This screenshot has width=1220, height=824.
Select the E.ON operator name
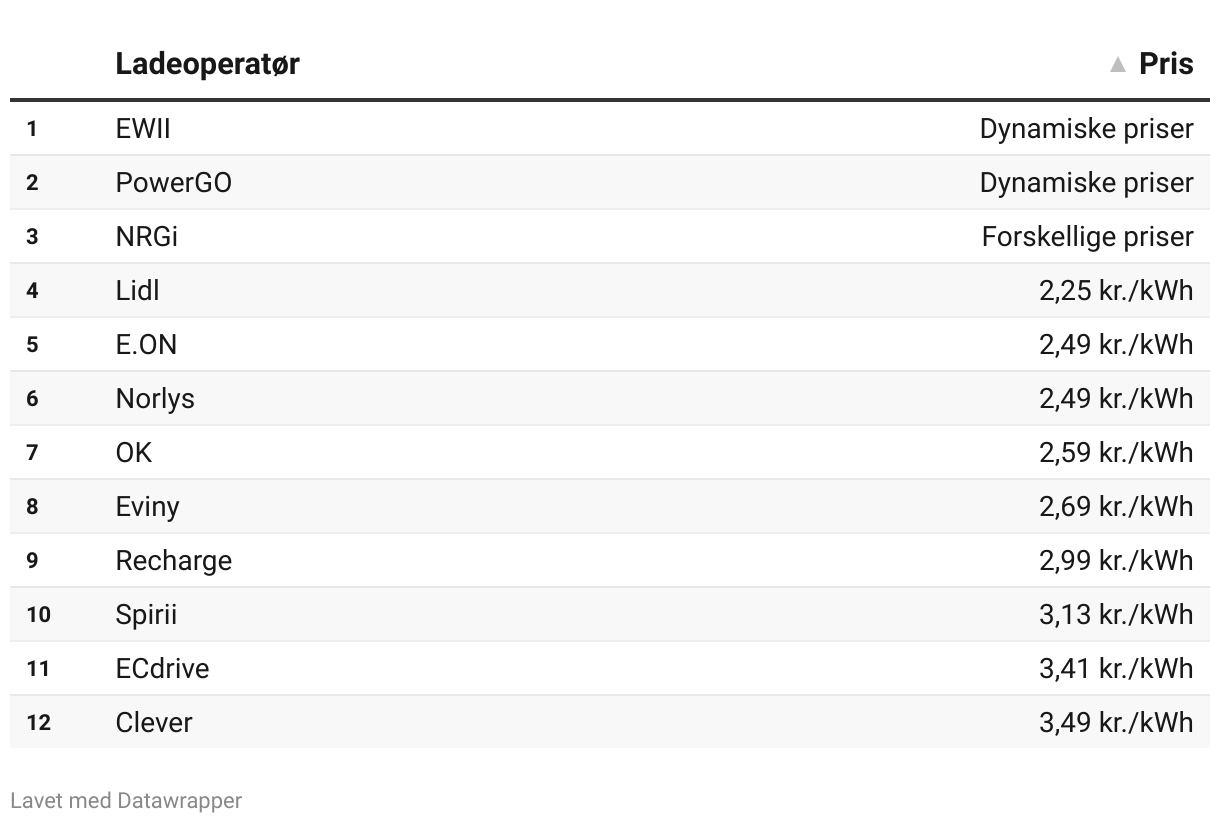pos(146,345)
